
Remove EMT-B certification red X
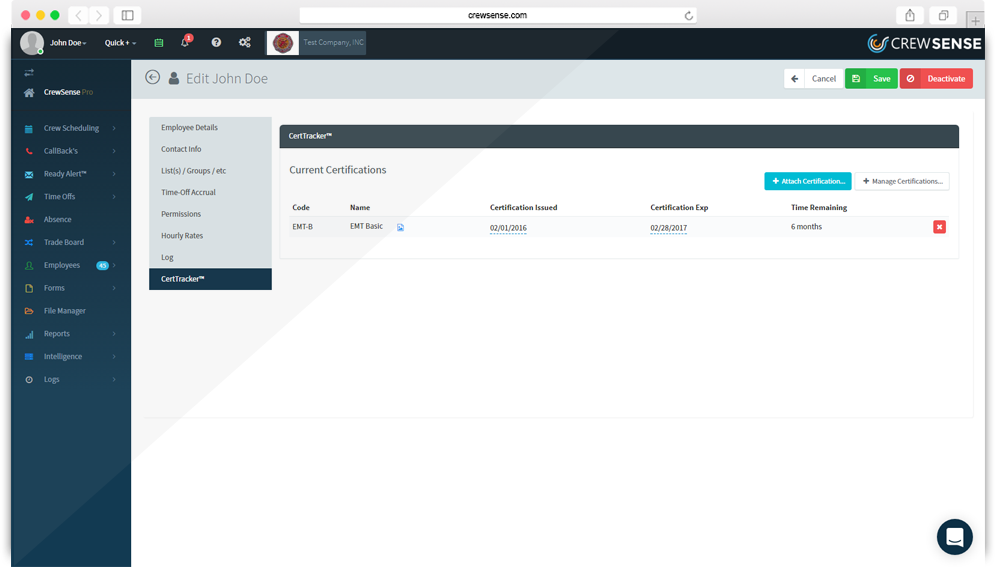(x=940, y=227)
